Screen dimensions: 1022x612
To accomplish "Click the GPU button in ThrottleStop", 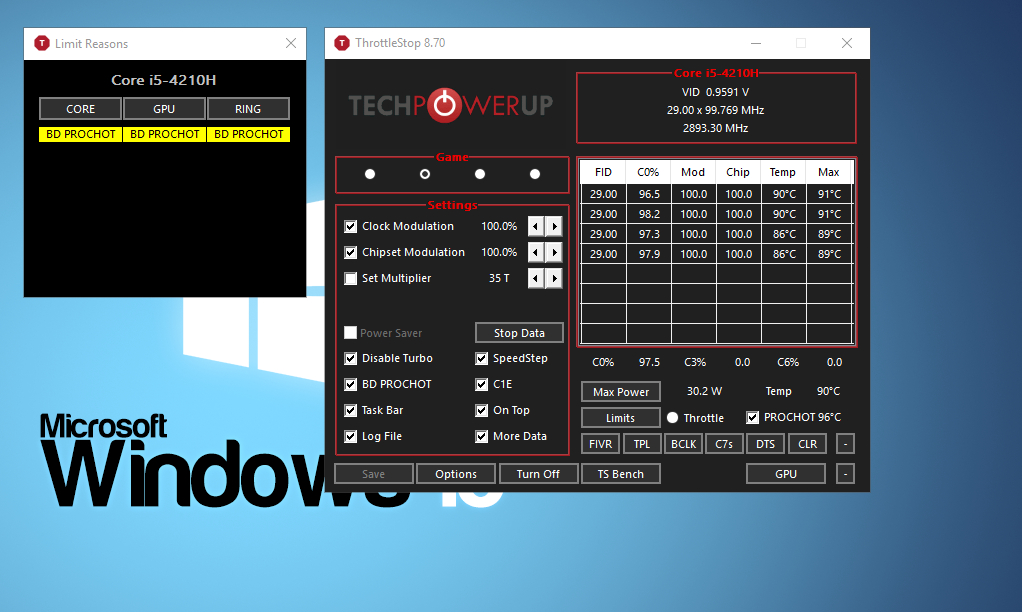I will (786, 474).
